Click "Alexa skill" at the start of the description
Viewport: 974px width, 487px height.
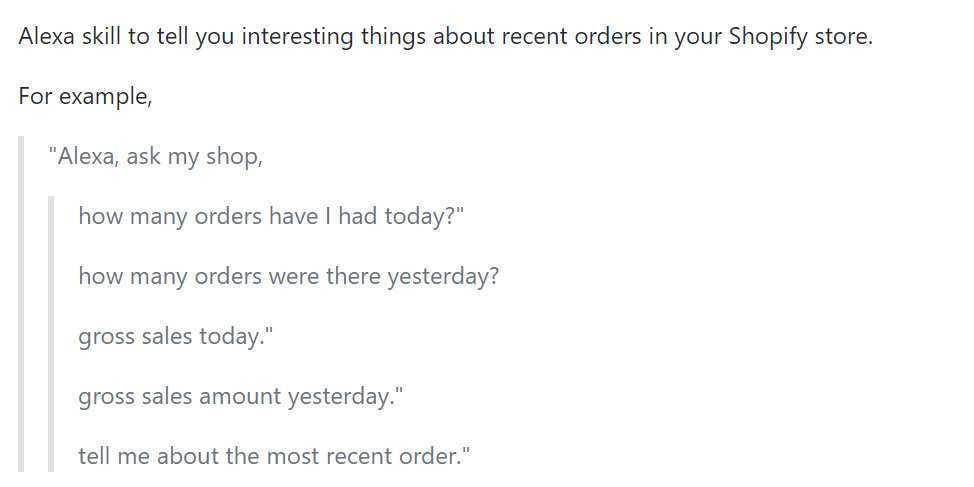pyautogui.click(x=68, y=38)
